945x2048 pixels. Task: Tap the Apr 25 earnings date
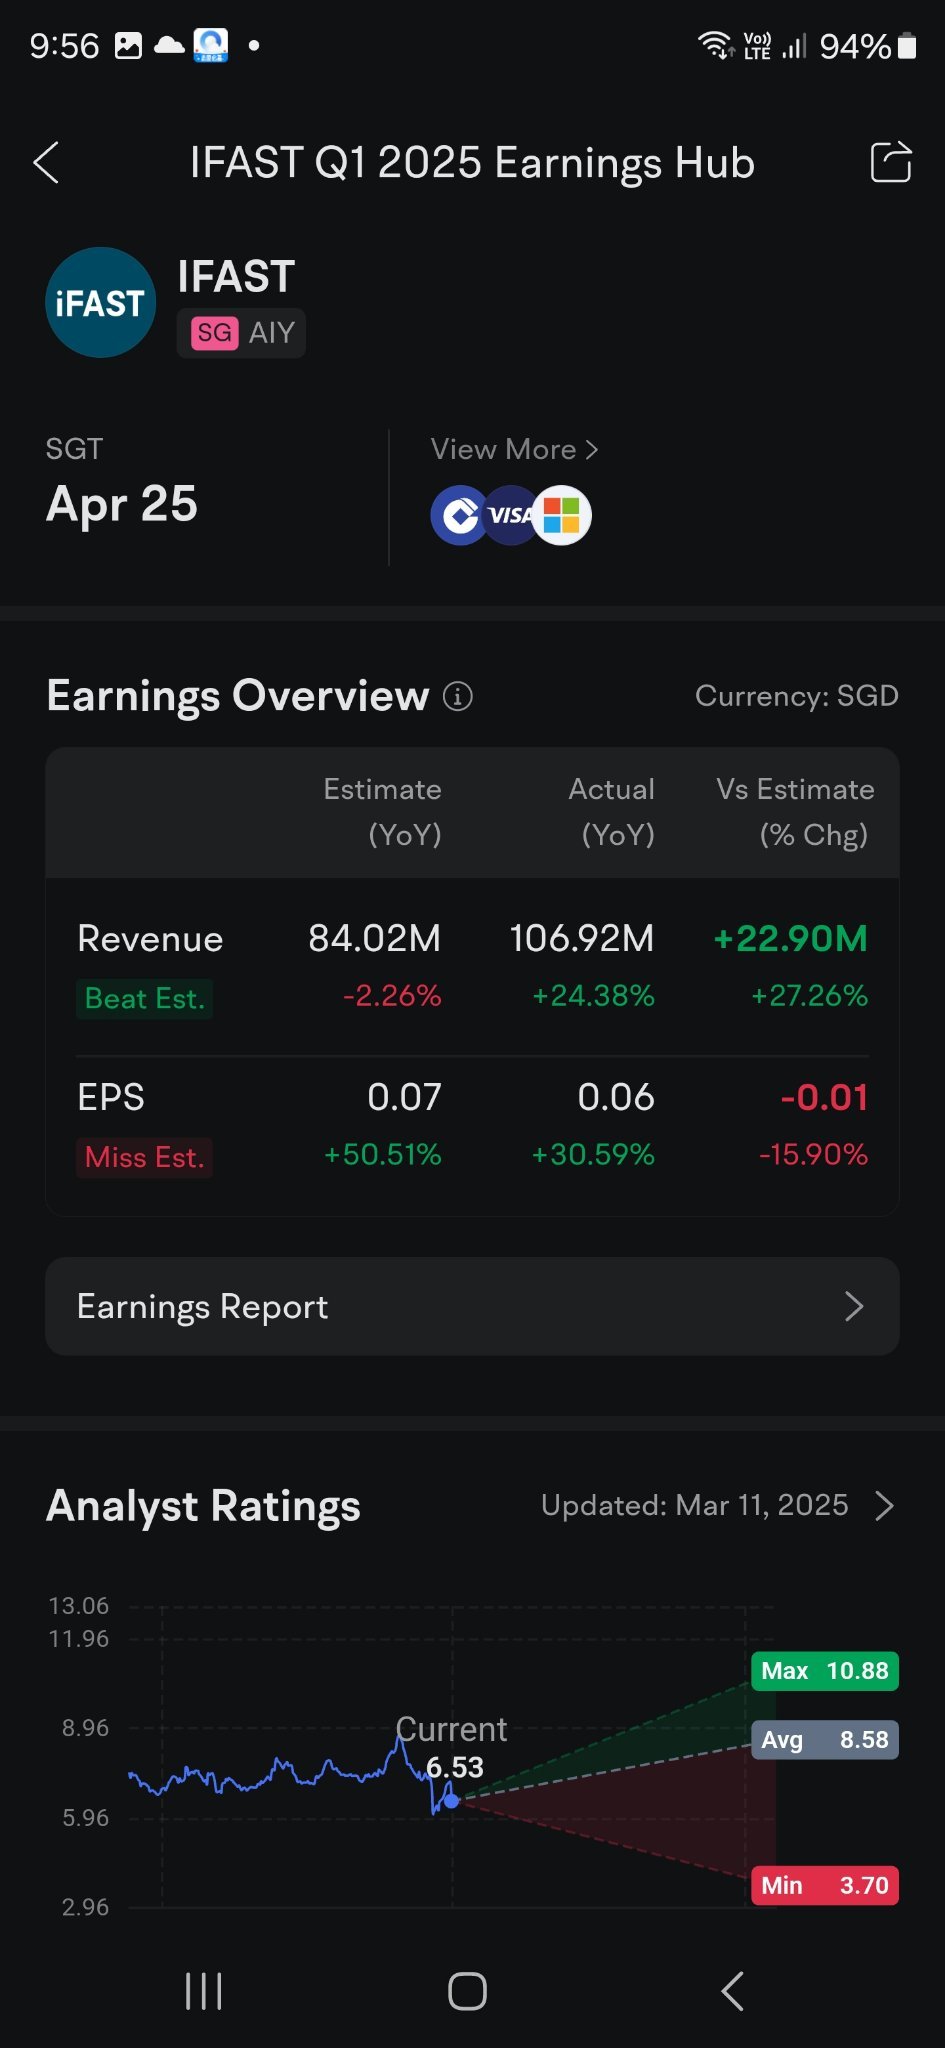click(x=122, y=504)
